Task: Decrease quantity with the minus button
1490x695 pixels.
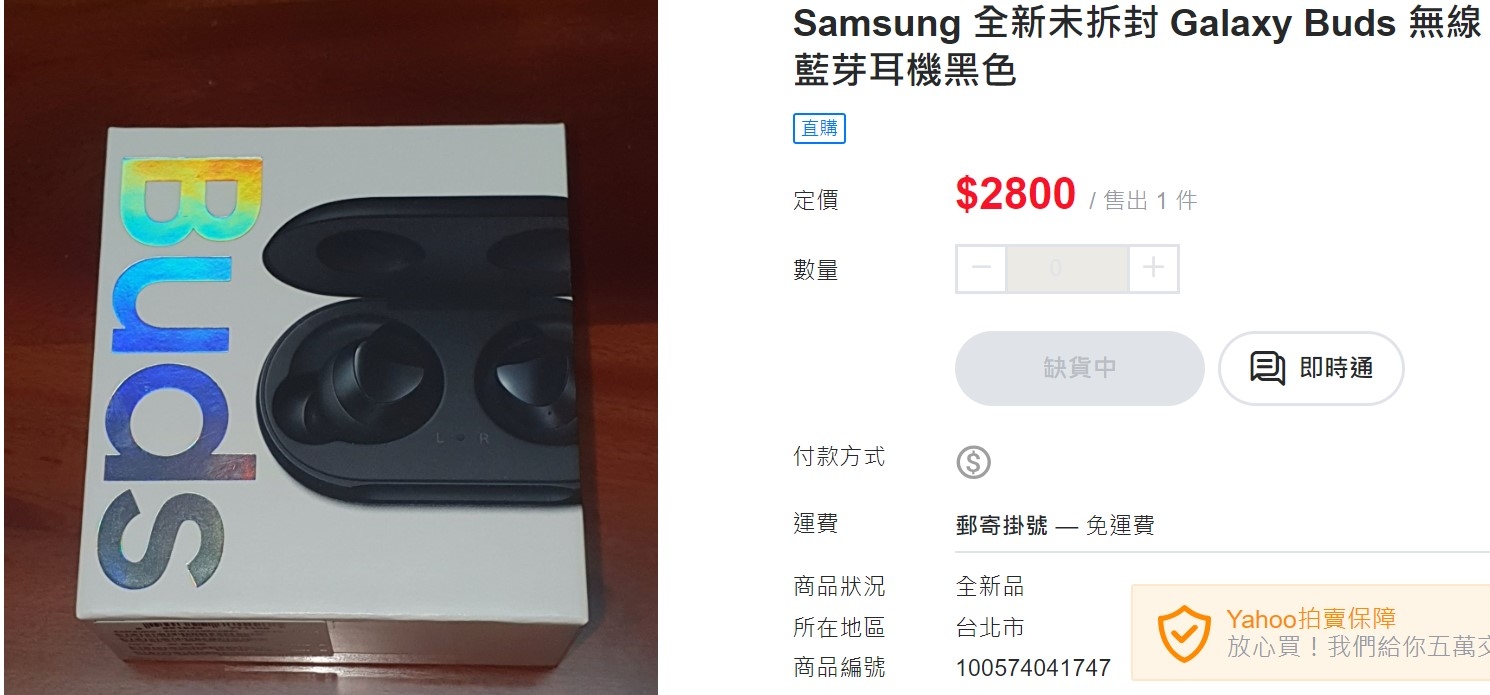Action: 981,268
